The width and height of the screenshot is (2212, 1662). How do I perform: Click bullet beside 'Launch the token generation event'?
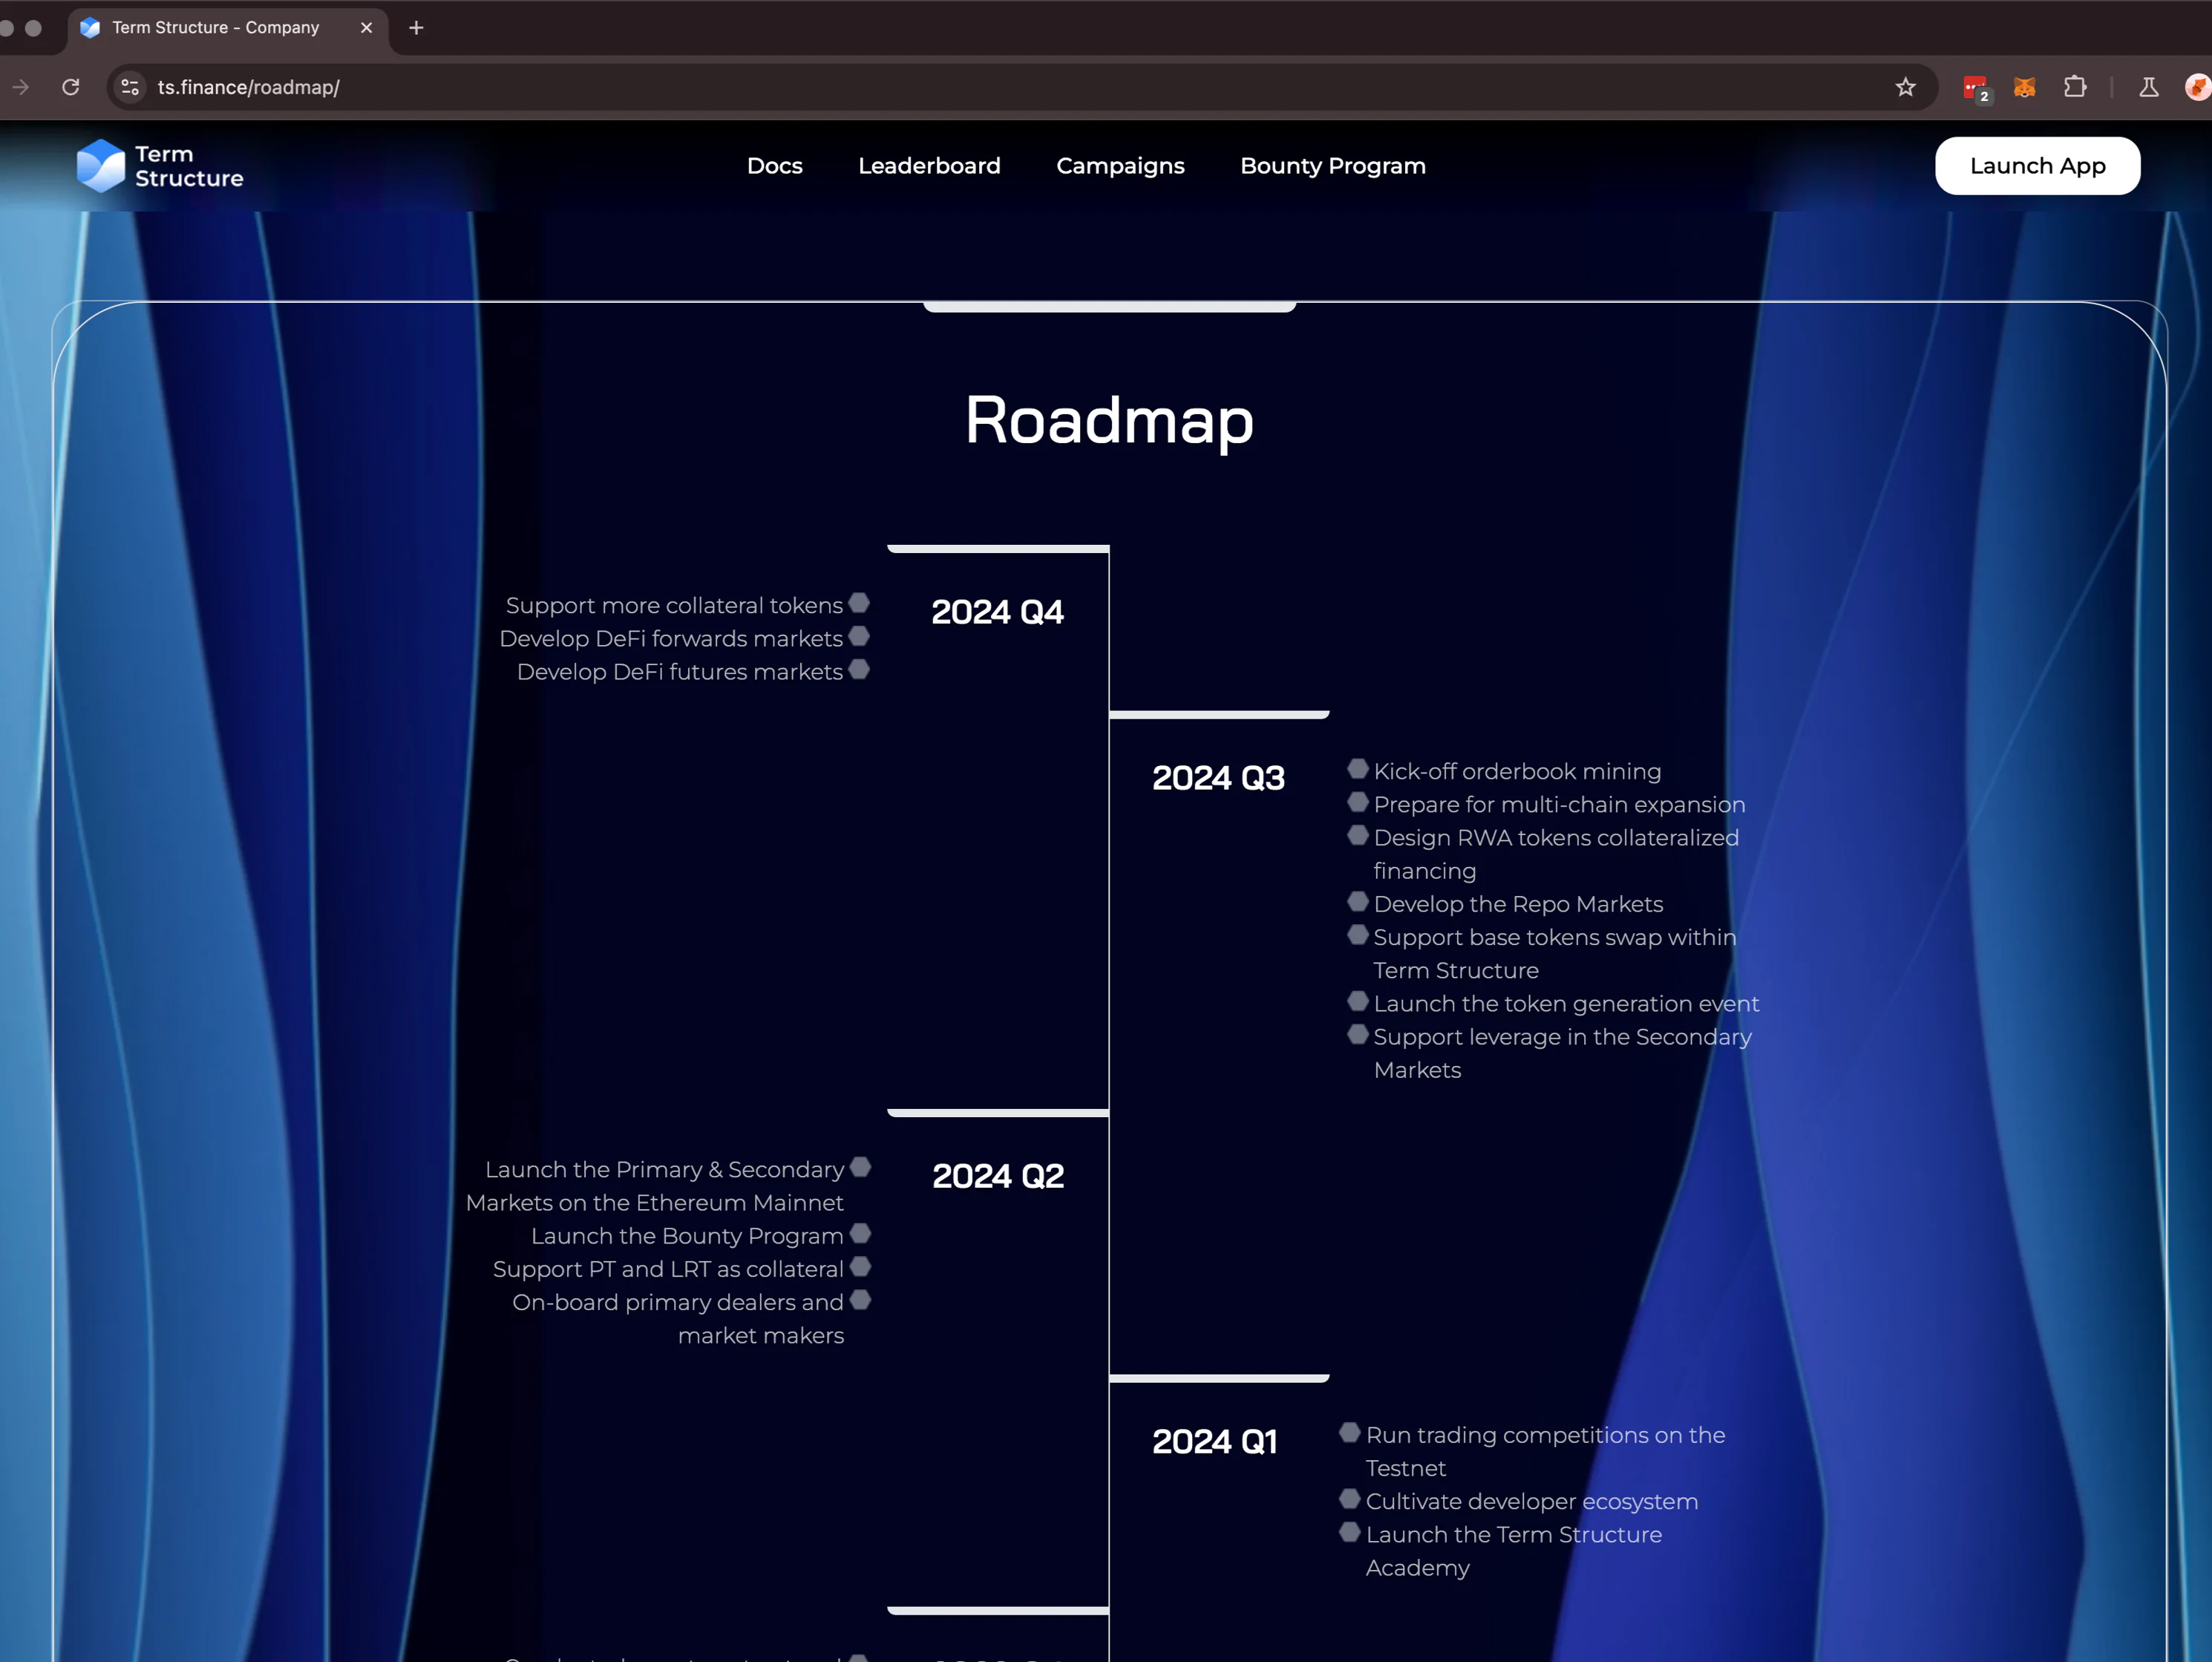[x=1358, y=1001]
